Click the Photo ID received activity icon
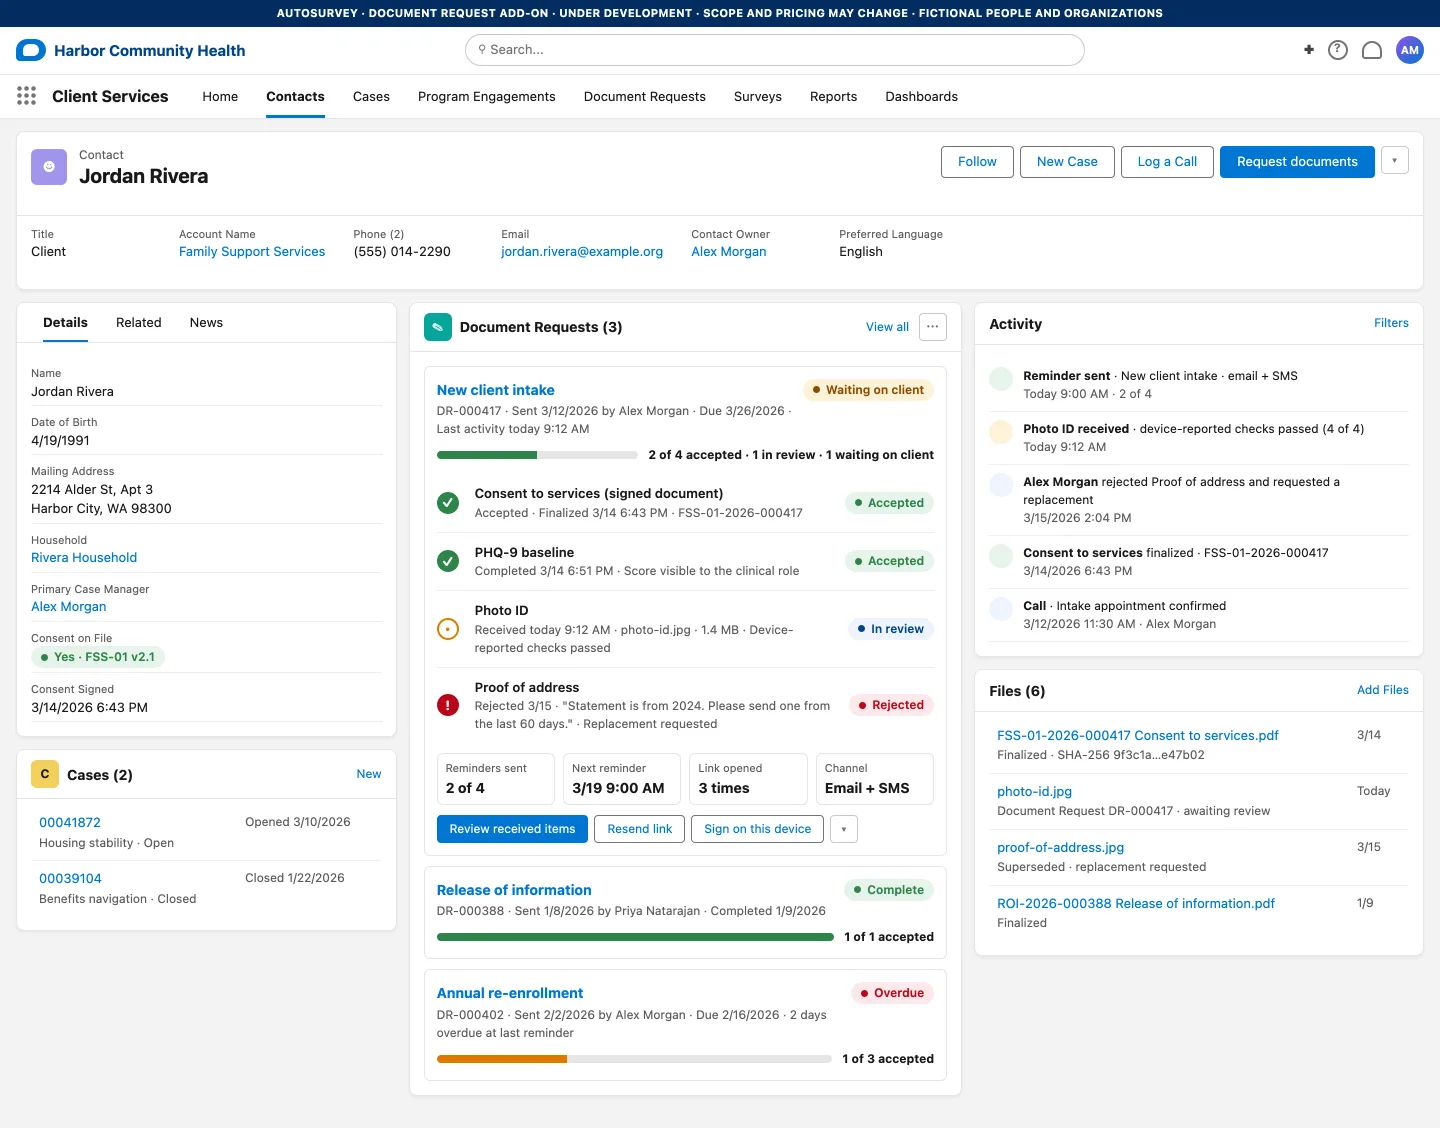 1001,432
